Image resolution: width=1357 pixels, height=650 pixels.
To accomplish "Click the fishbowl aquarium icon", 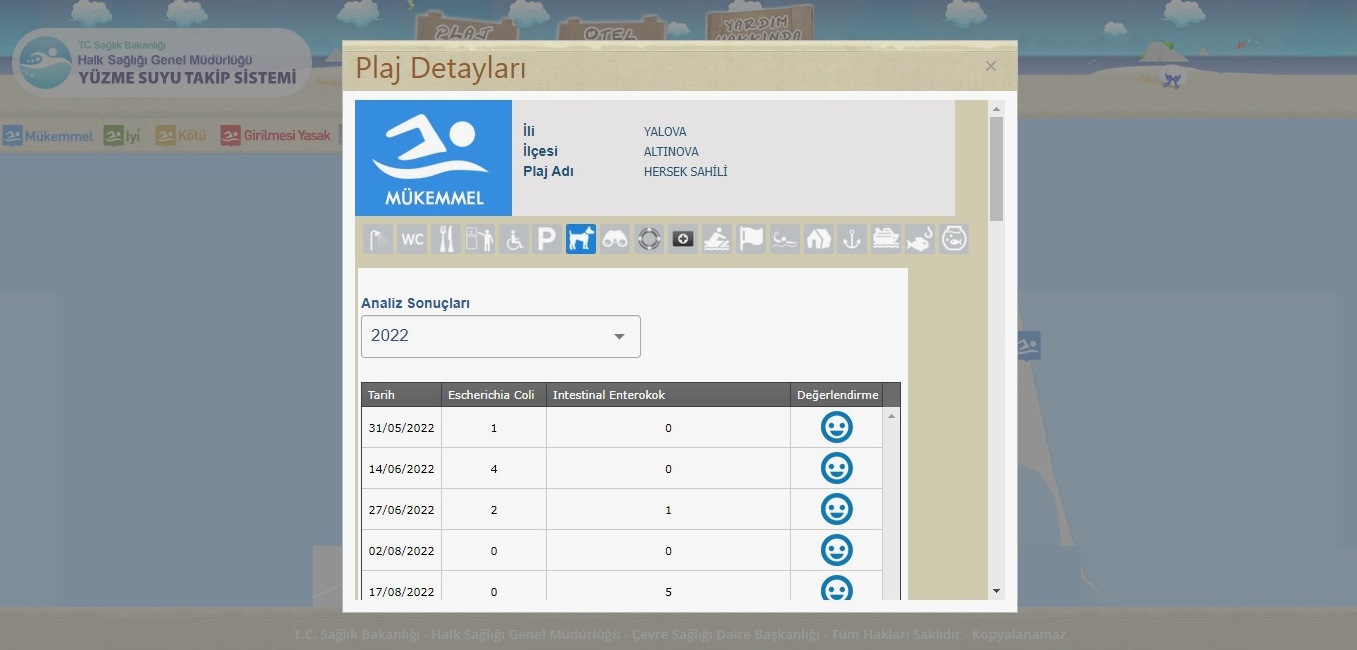I will [954, 239].
